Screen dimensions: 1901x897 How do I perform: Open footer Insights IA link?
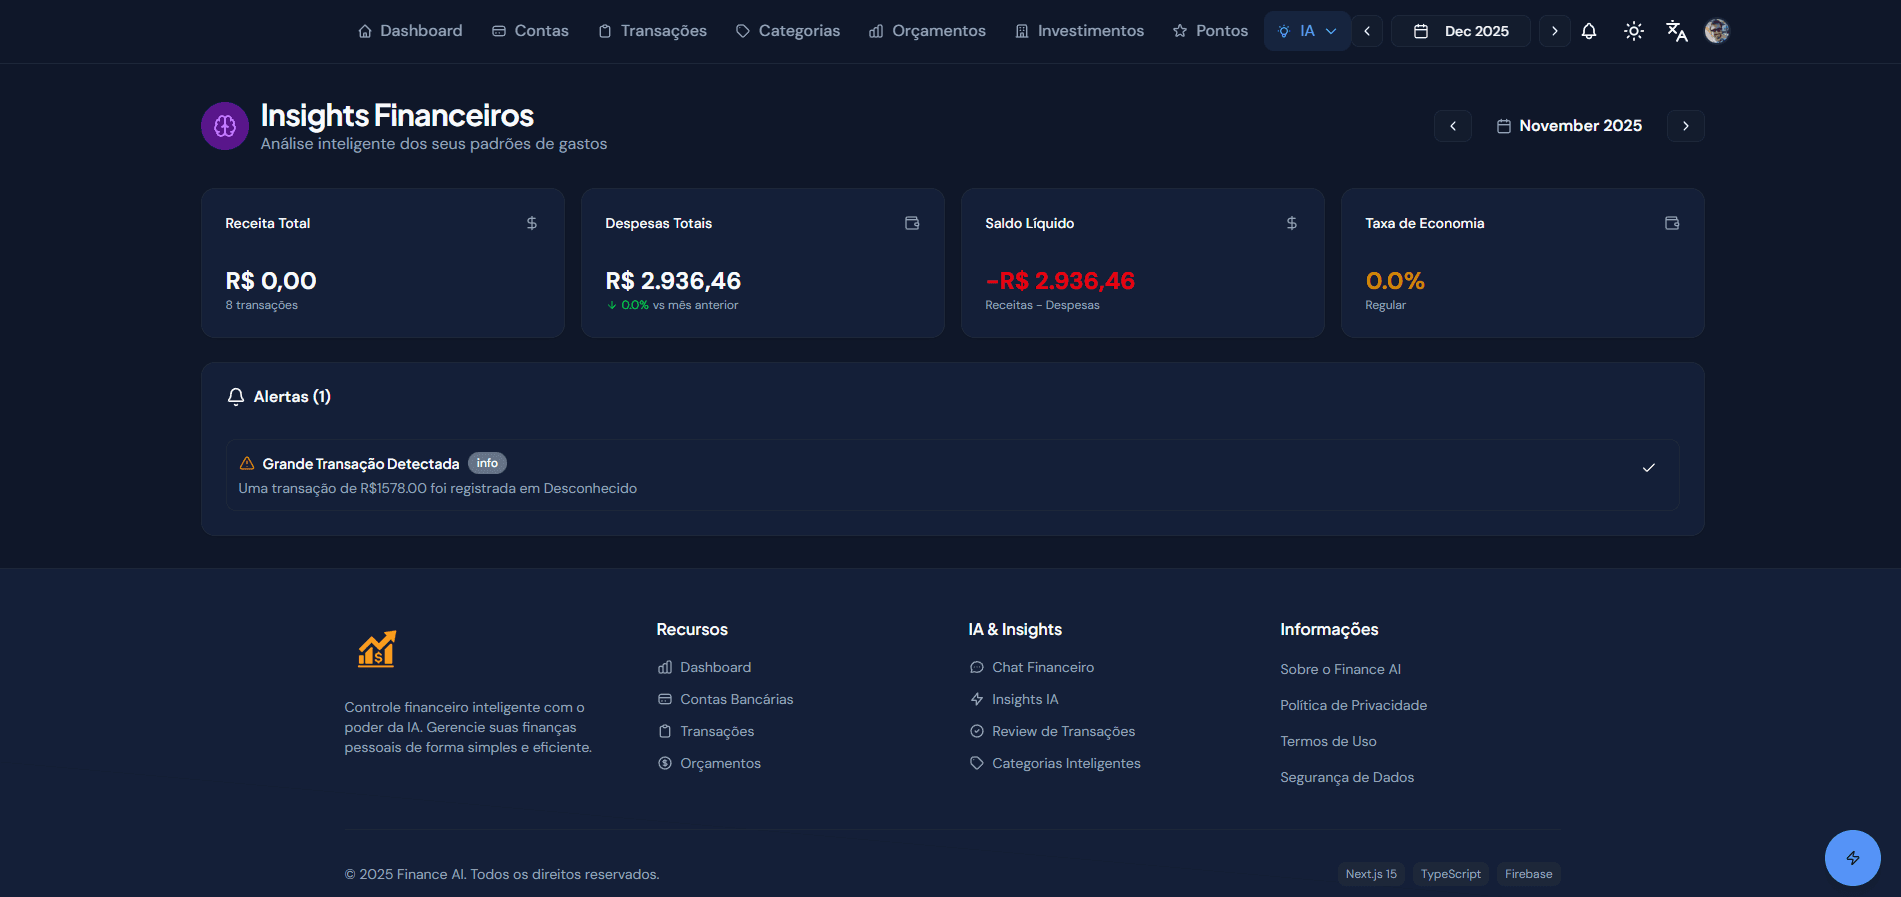coord(1014,699)
